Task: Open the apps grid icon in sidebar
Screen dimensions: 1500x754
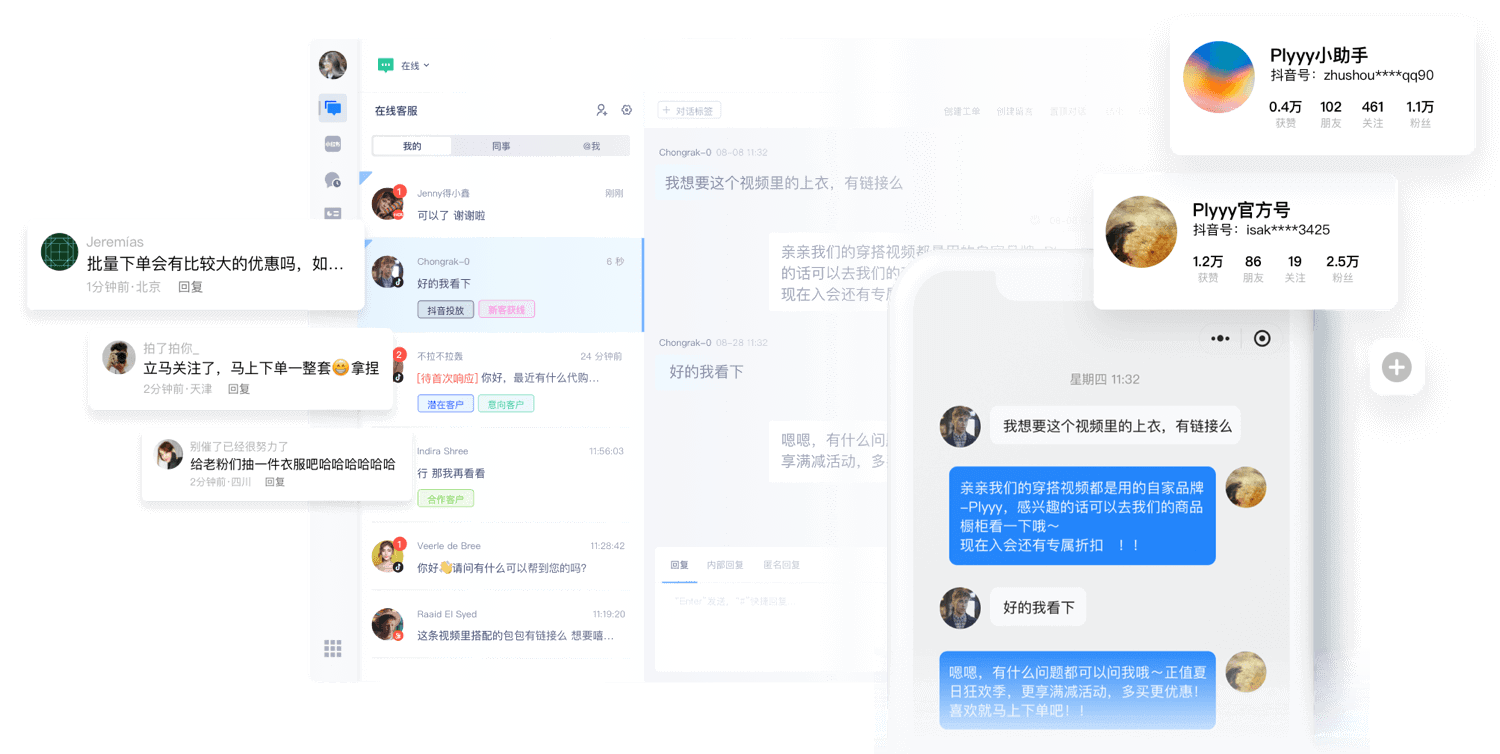Action: click(x=333, y=649)
